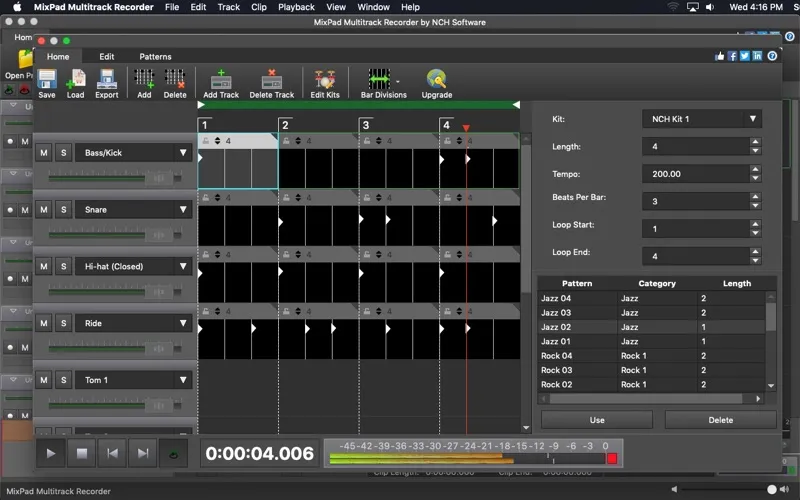Select the Rock 04 pattern row
800x500 pixels.
[x=652, y=356]
